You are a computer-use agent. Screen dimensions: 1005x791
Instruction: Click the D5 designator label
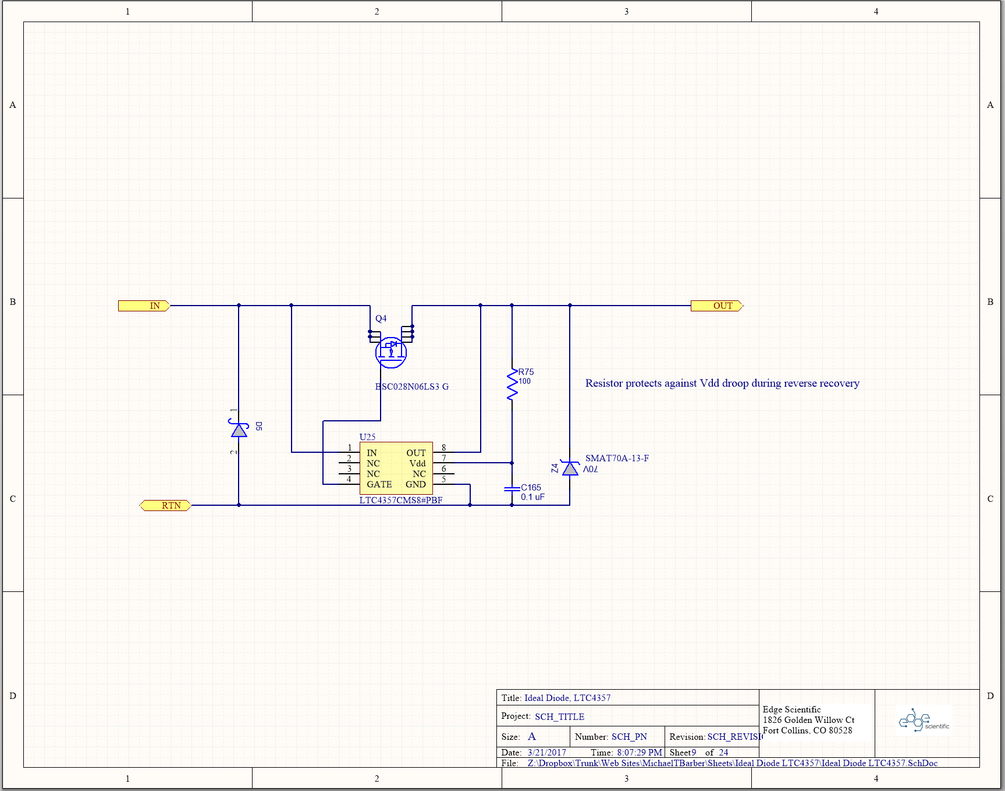[258, 426]
